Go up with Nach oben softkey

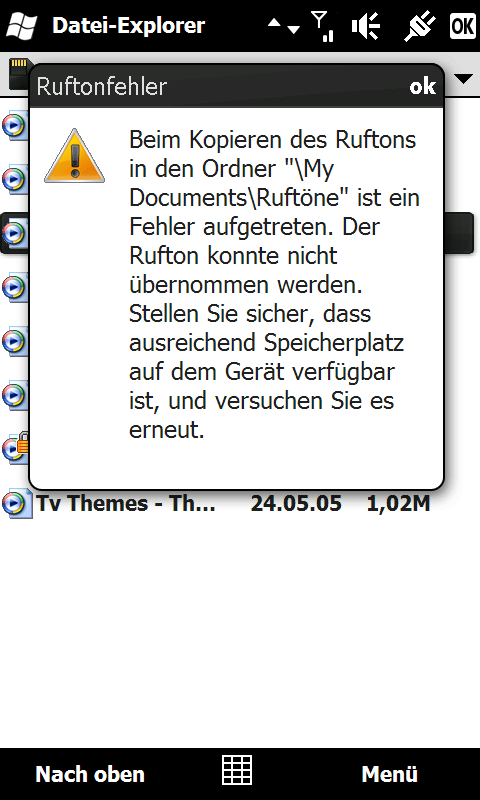(90, 774)
